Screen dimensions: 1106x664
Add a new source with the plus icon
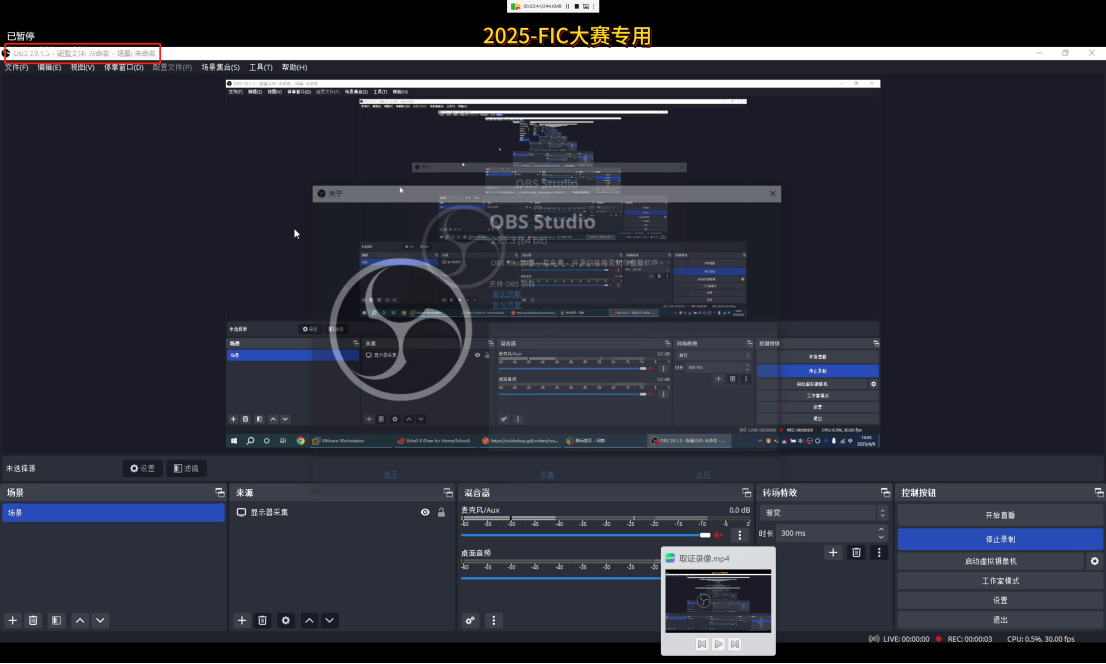[242, 620]
